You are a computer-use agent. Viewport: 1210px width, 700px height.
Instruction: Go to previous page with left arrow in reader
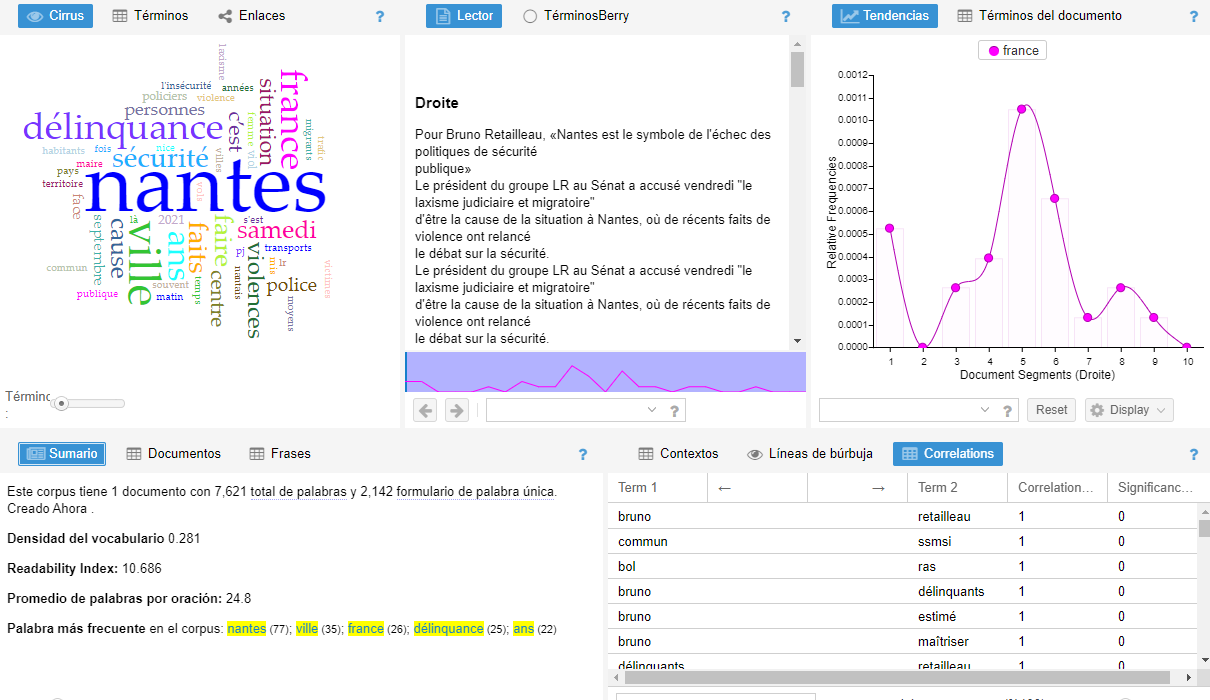[425, 410]
